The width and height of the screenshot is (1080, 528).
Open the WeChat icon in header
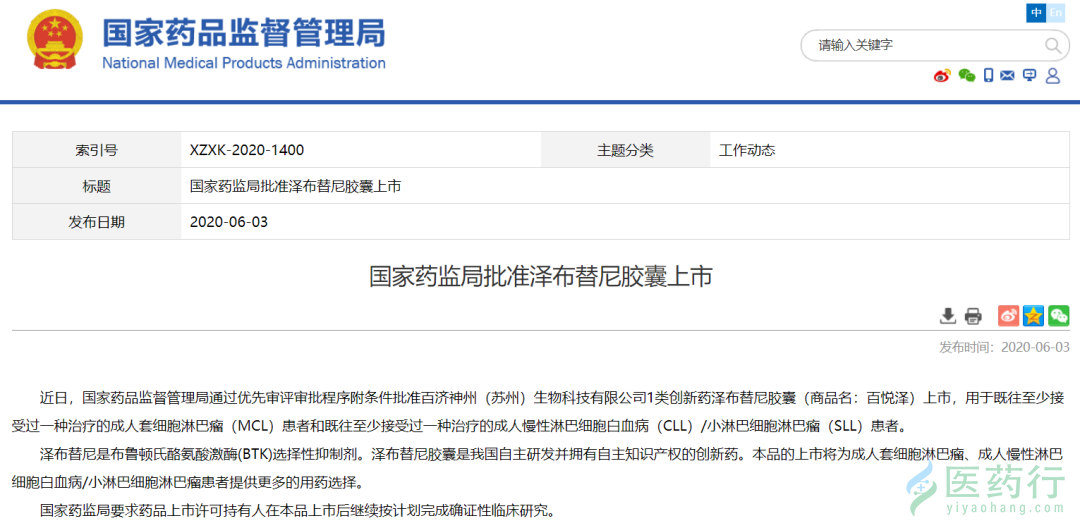point(966,76)
